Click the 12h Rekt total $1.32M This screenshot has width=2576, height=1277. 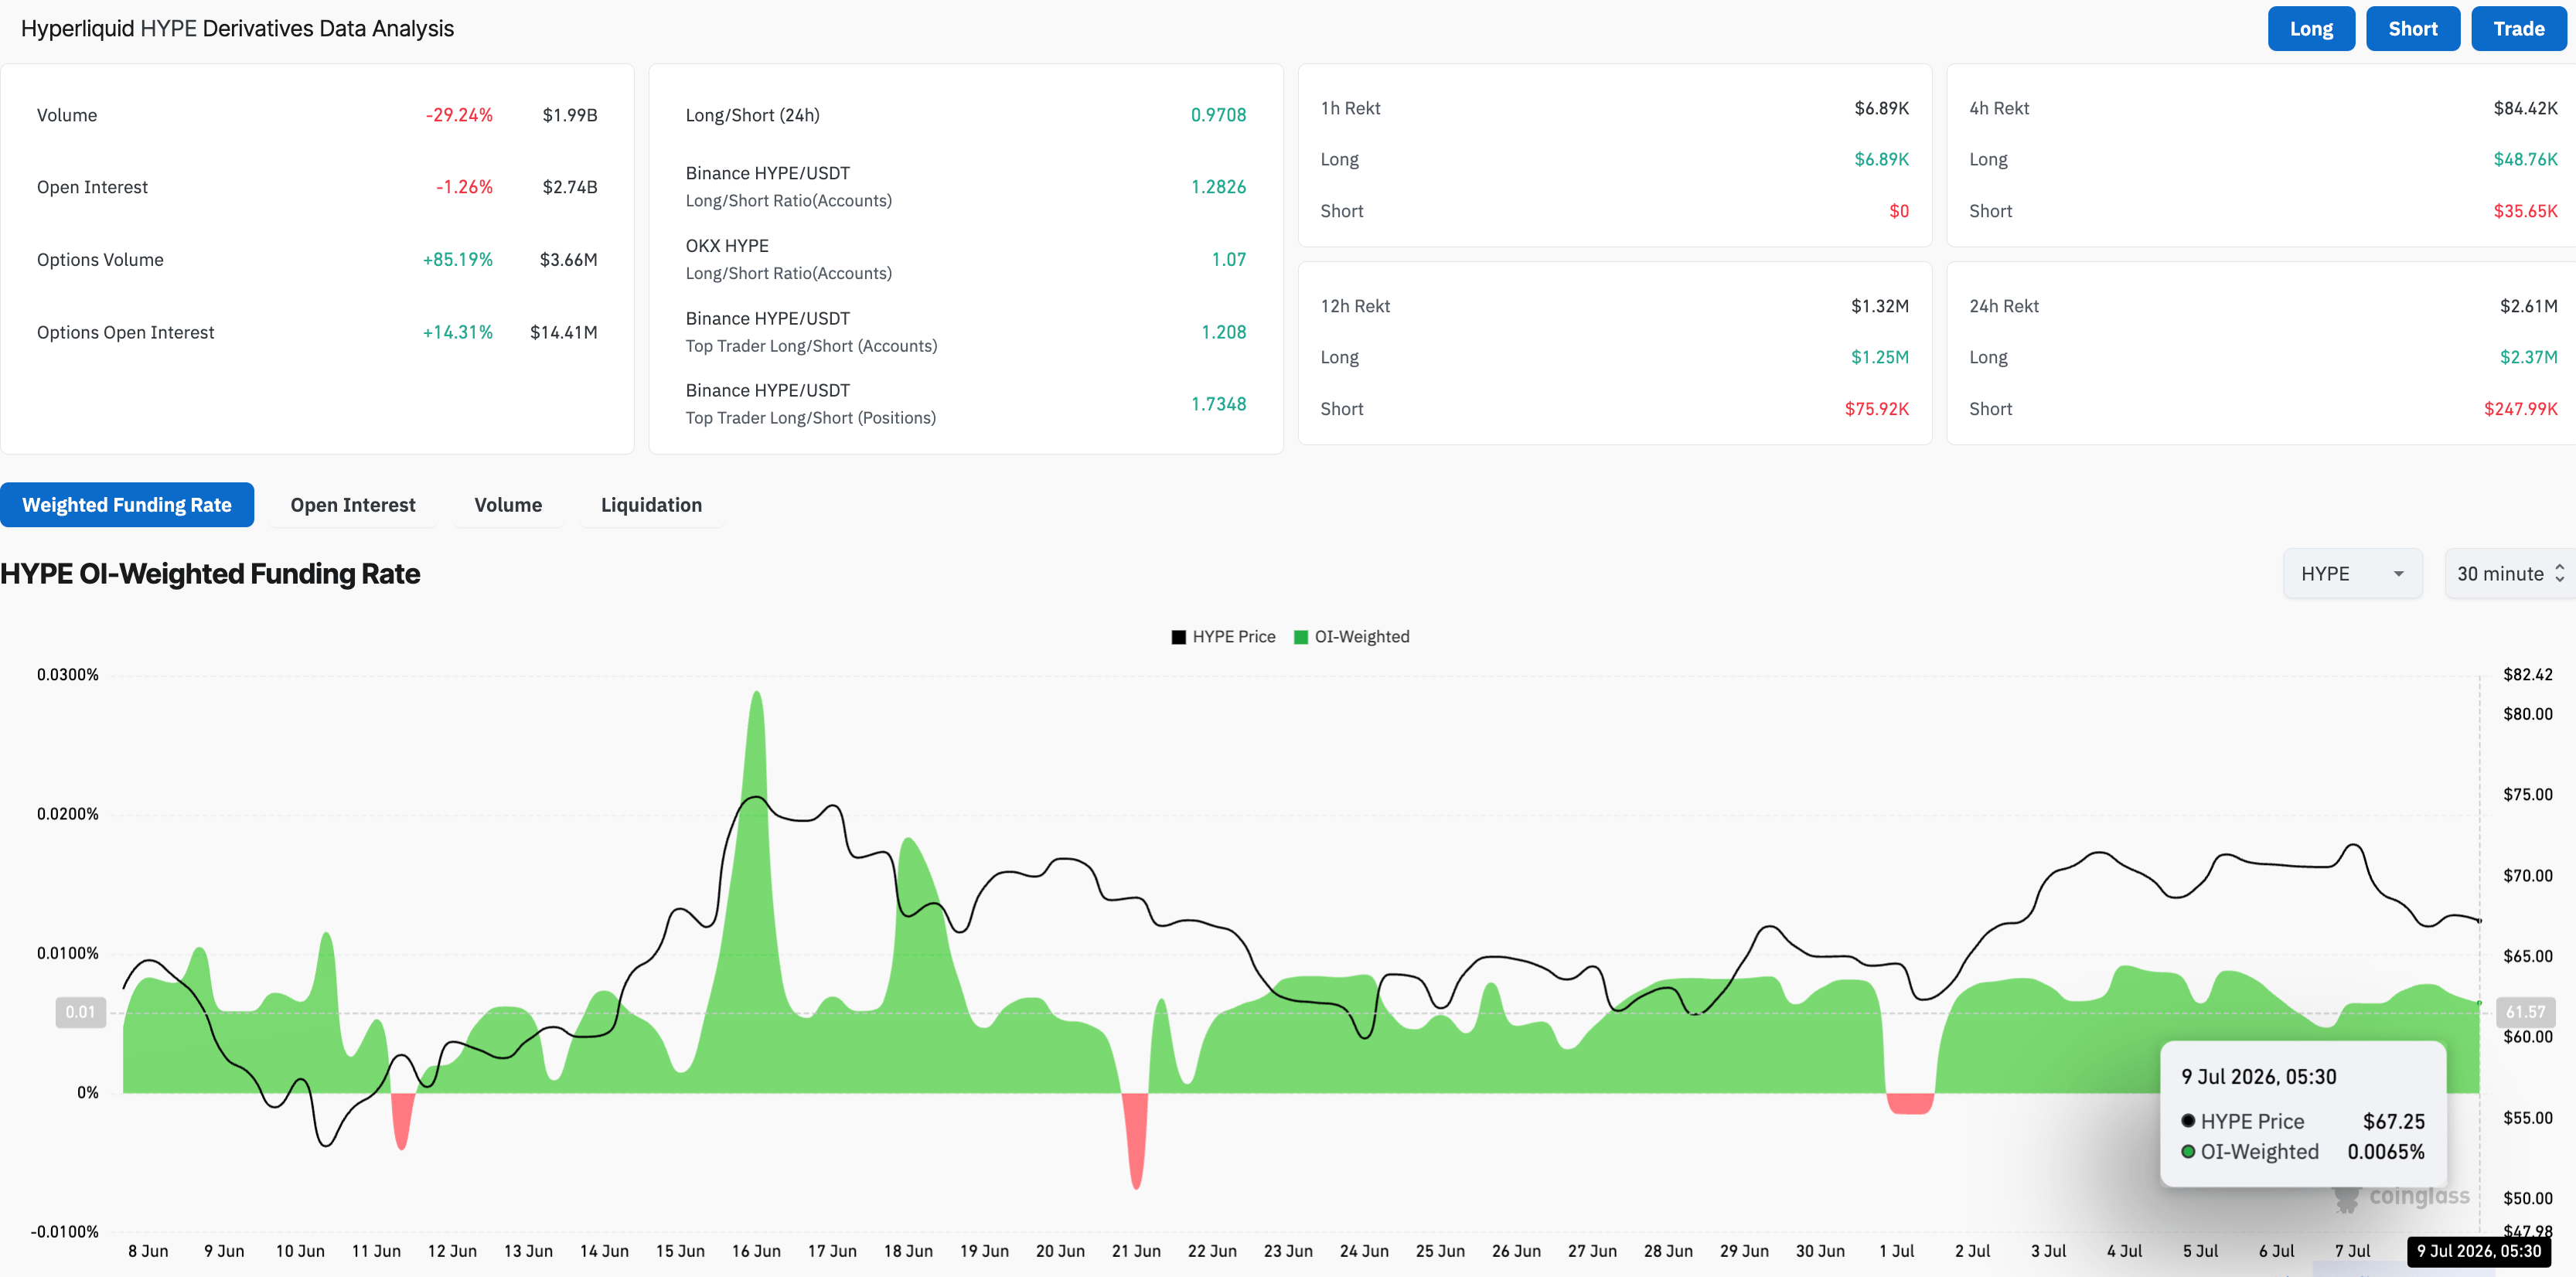(x=1880, y=306)
